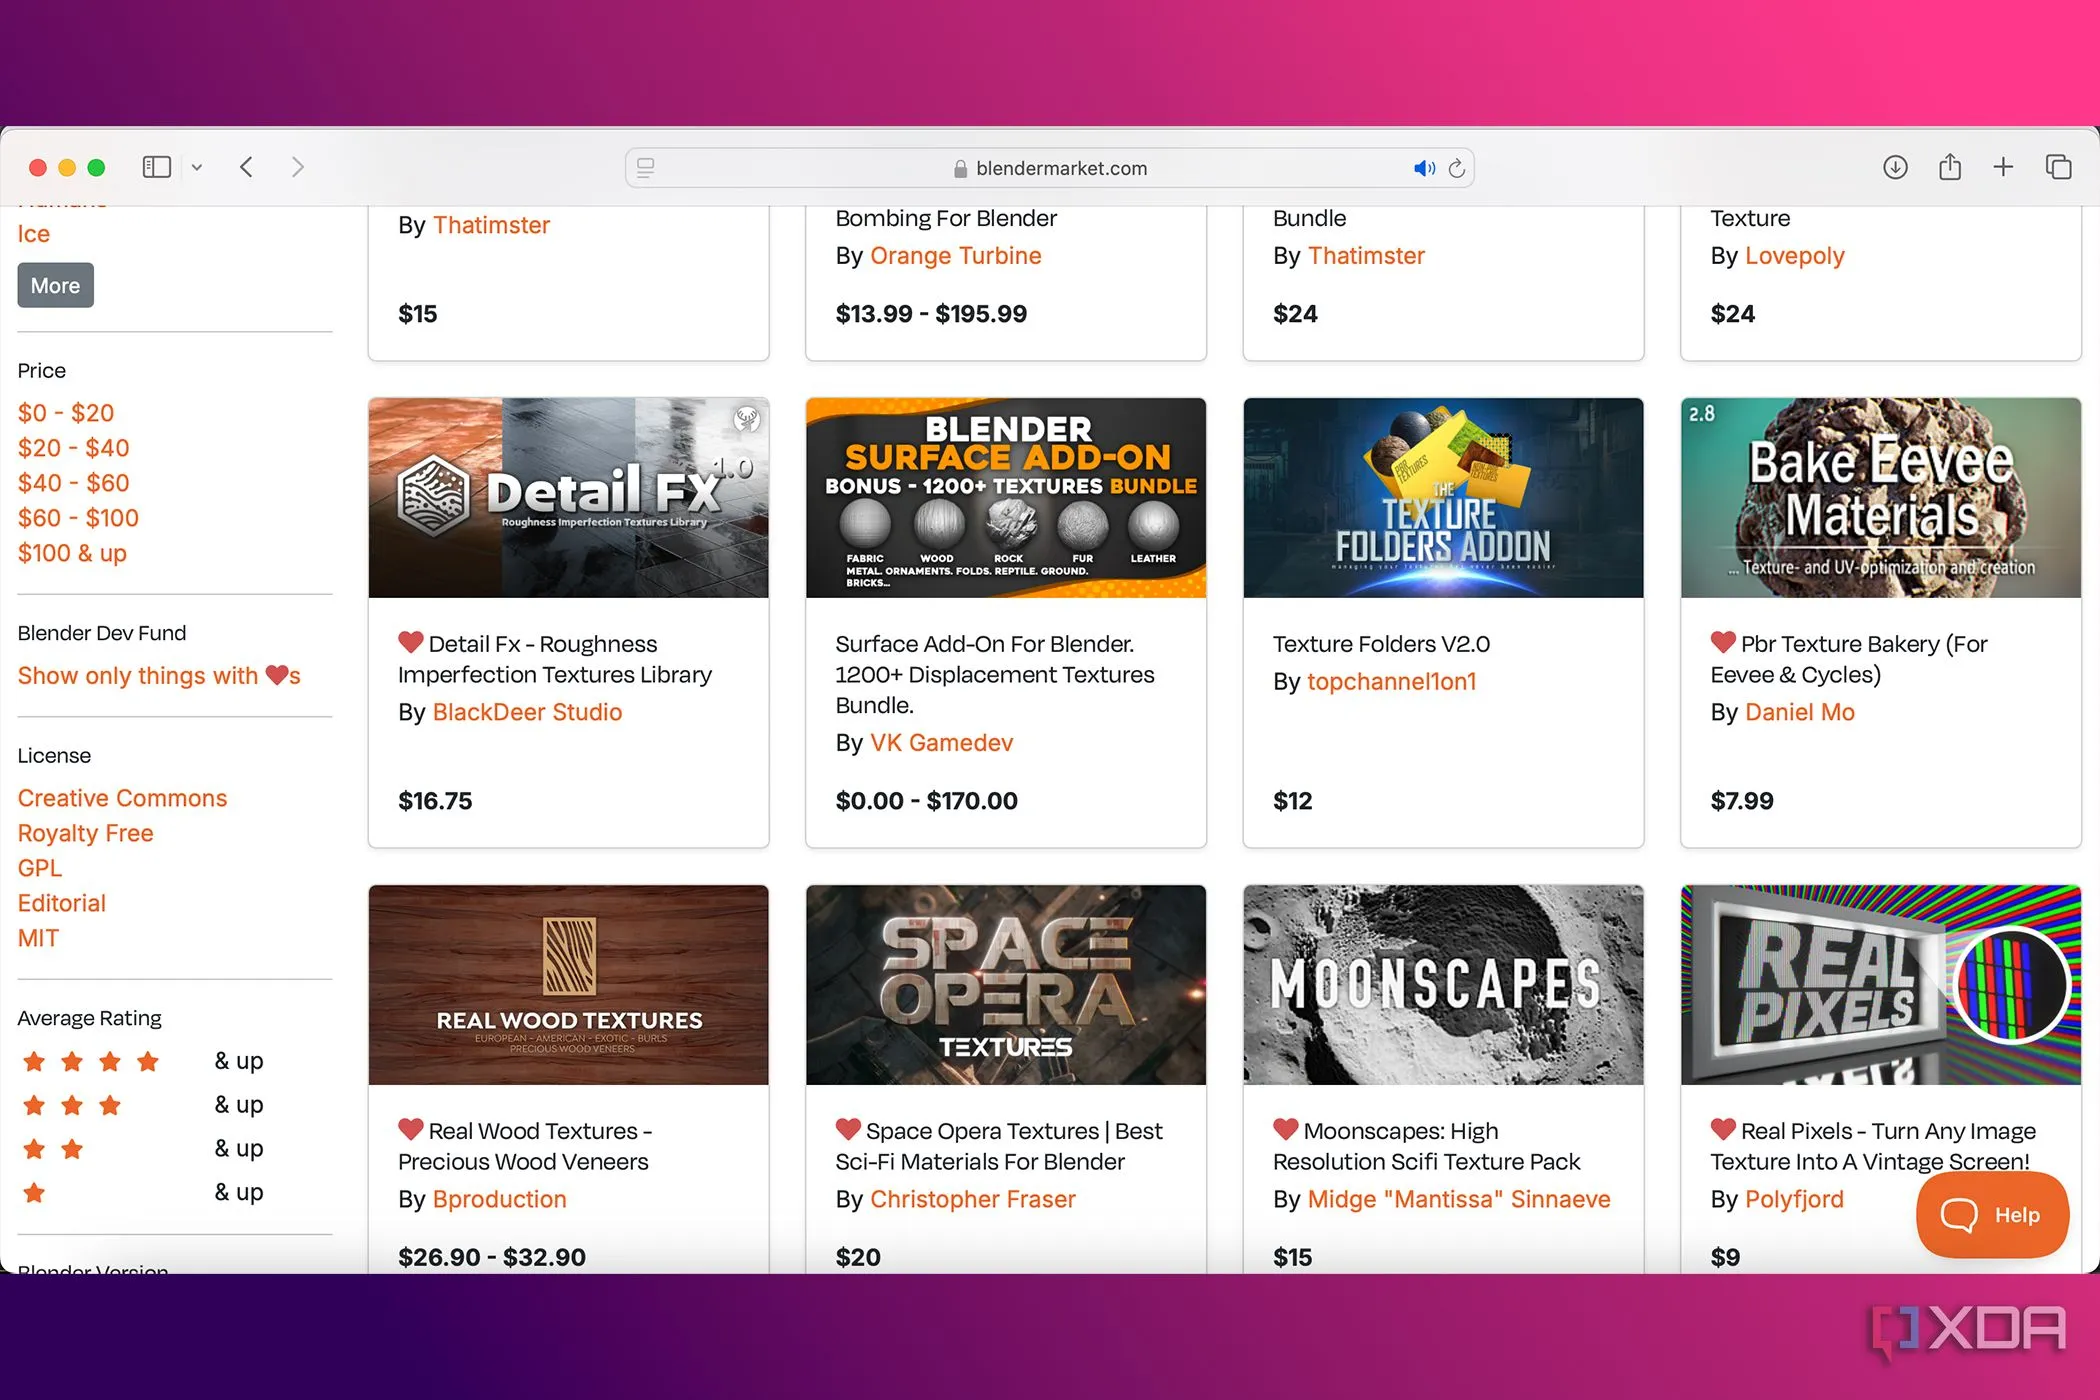Image resolution: width=2100 pixels, height=1400 pixels.
Task: Mute the tab audio speaker icon
Action: coord(1424,168)
